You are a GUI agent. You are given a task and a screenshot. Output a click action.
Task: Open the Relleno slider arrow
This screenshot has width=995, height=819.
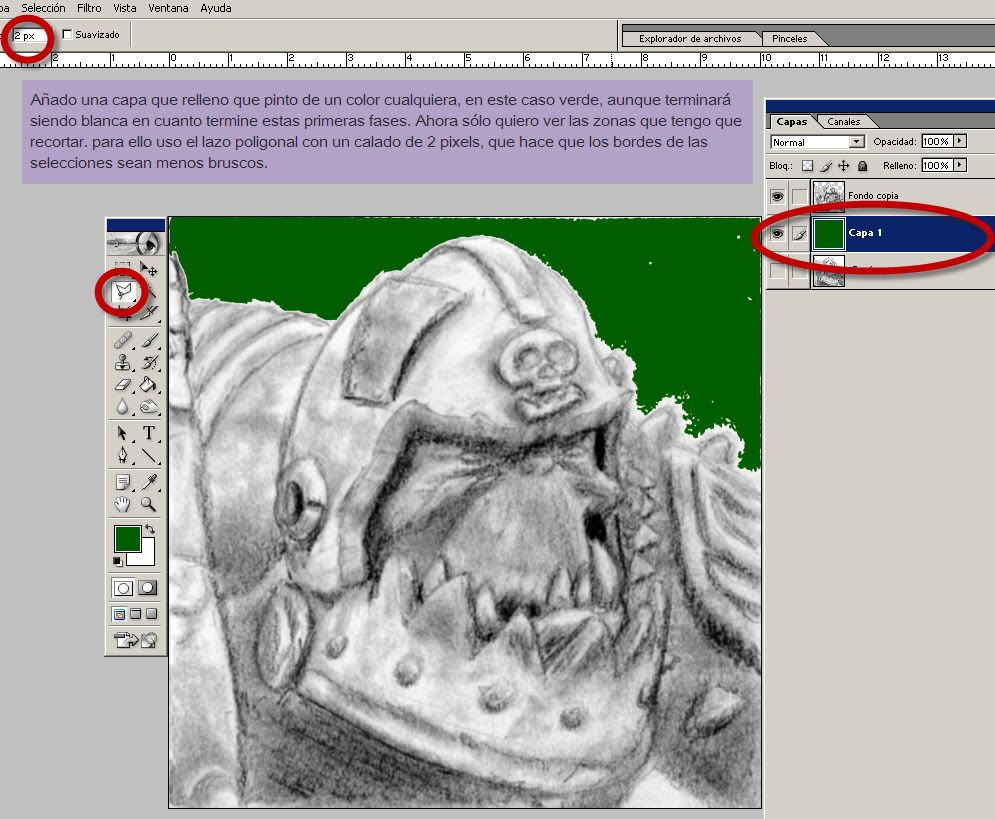(960, 165)
